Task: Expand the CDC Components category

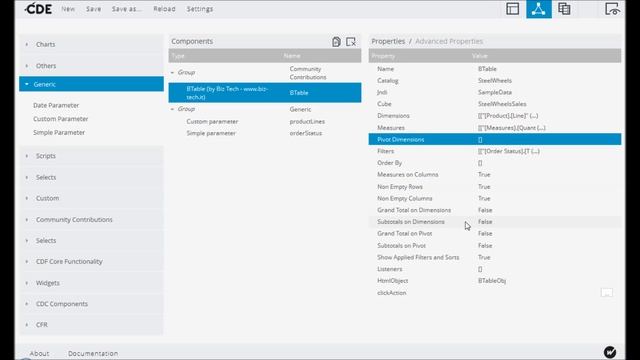Action: [91, 304]
